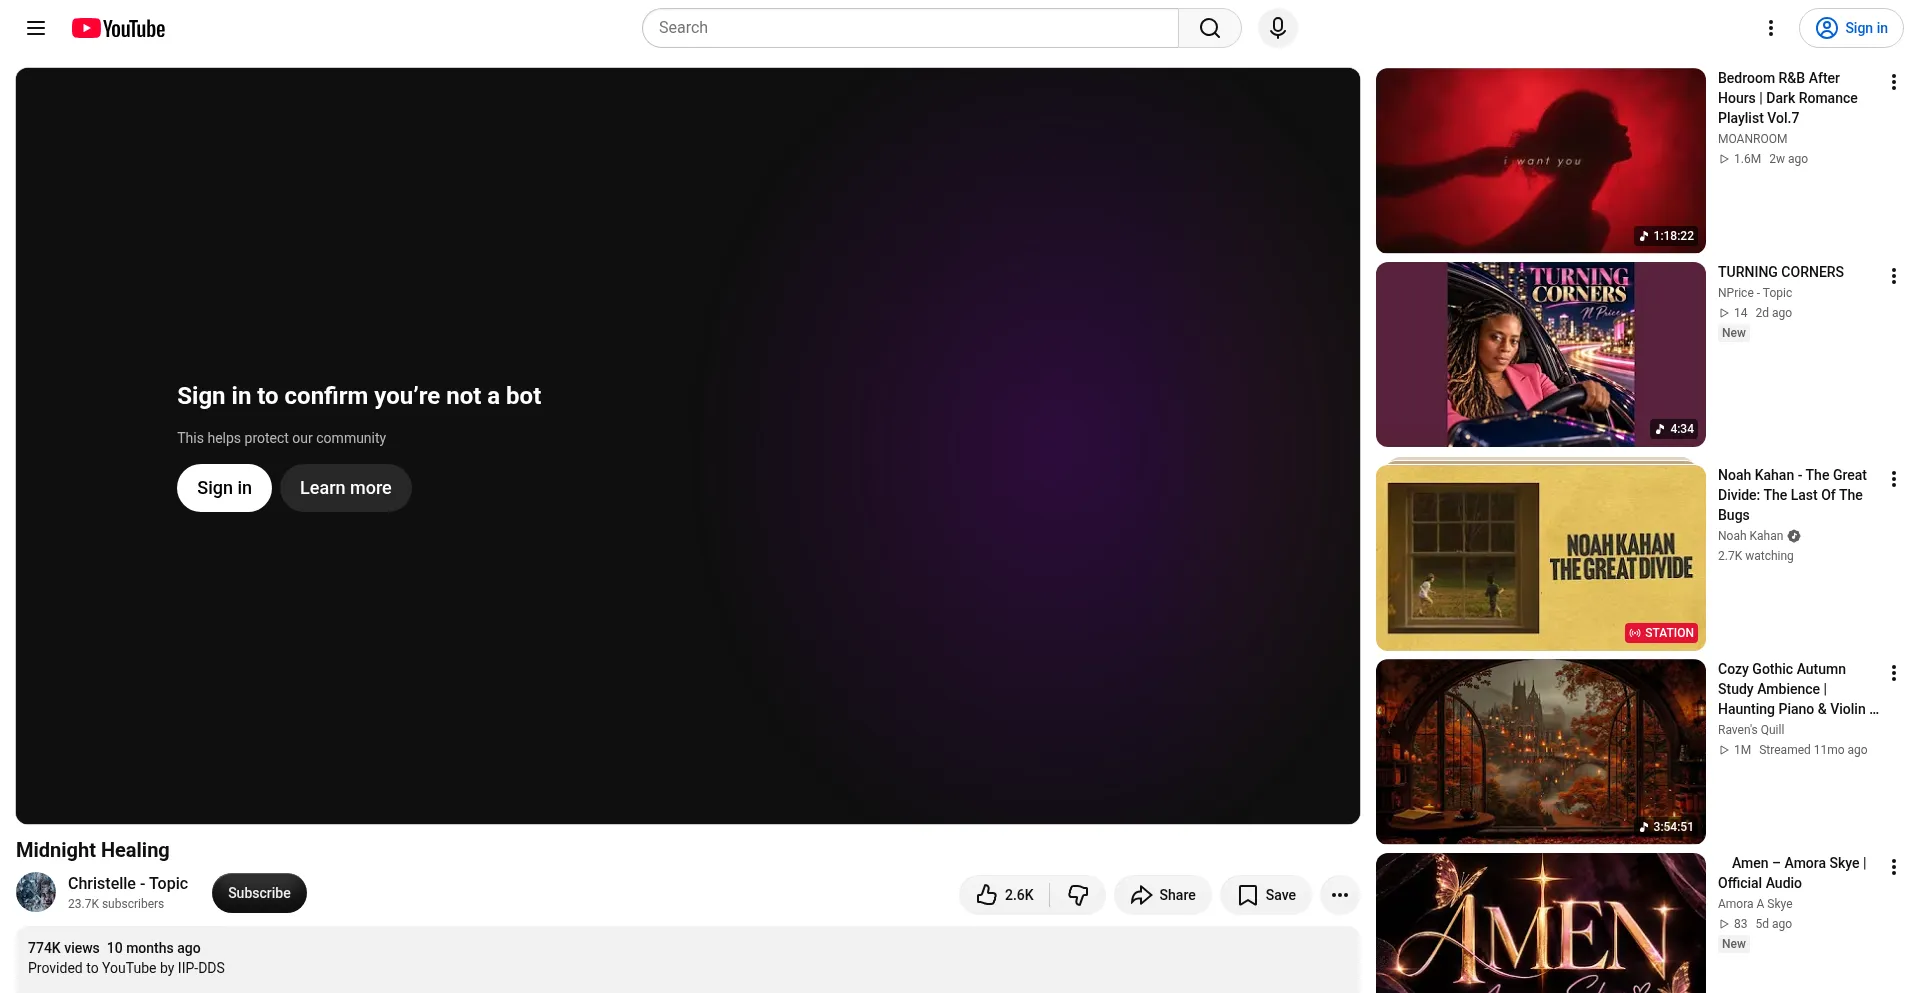This screenshot has height=993, width=1920.
Task: Open the settings three-dot menu in header
Action: (x=1771, y=28)
